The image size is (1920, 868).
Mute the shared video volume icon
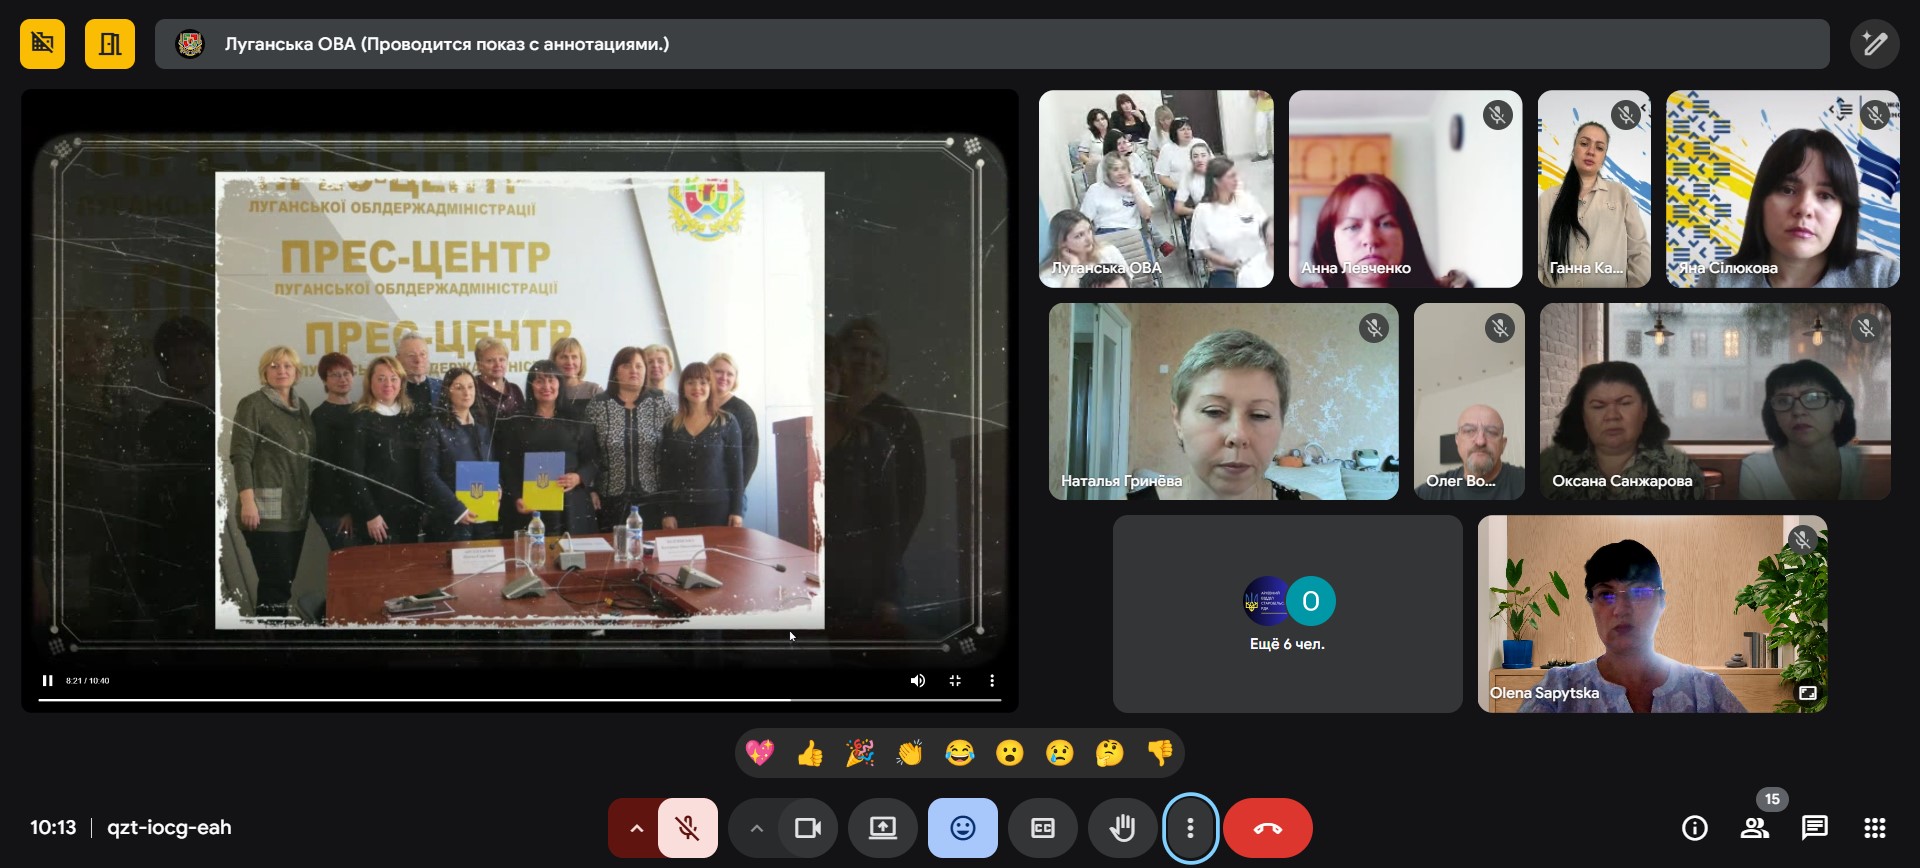pos(917,681)
